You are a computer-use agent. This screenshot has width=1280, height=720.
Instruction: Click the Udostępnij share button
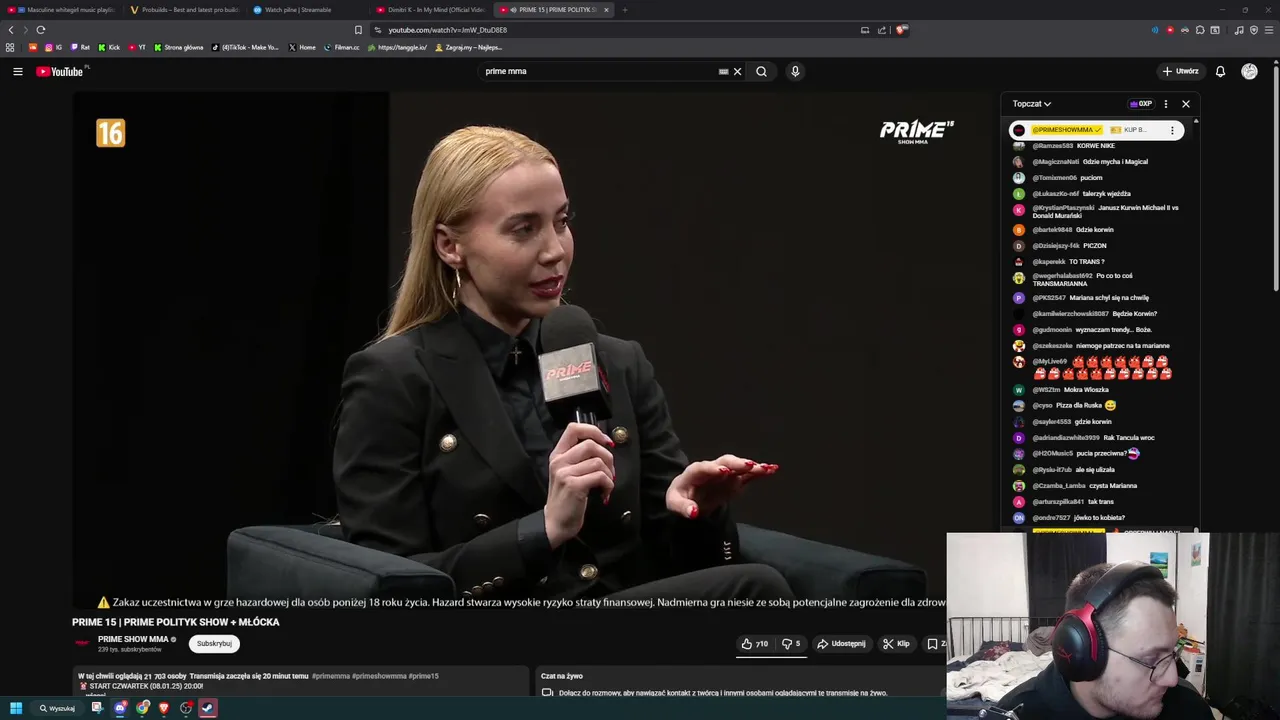click(x=841, y=644)
